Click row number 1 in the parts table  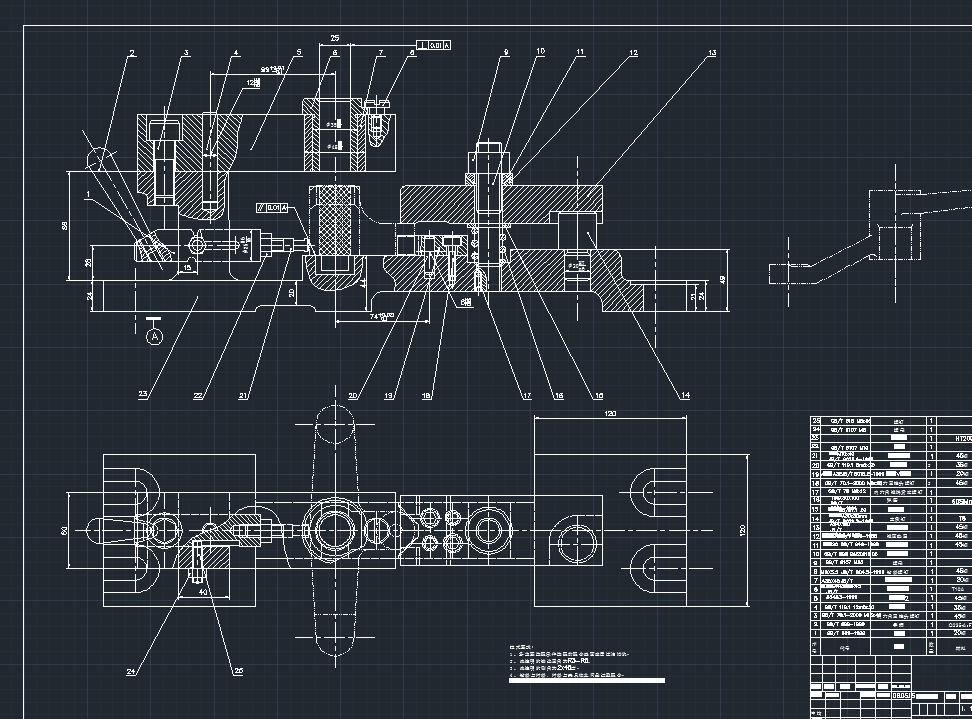click(816, 633)
